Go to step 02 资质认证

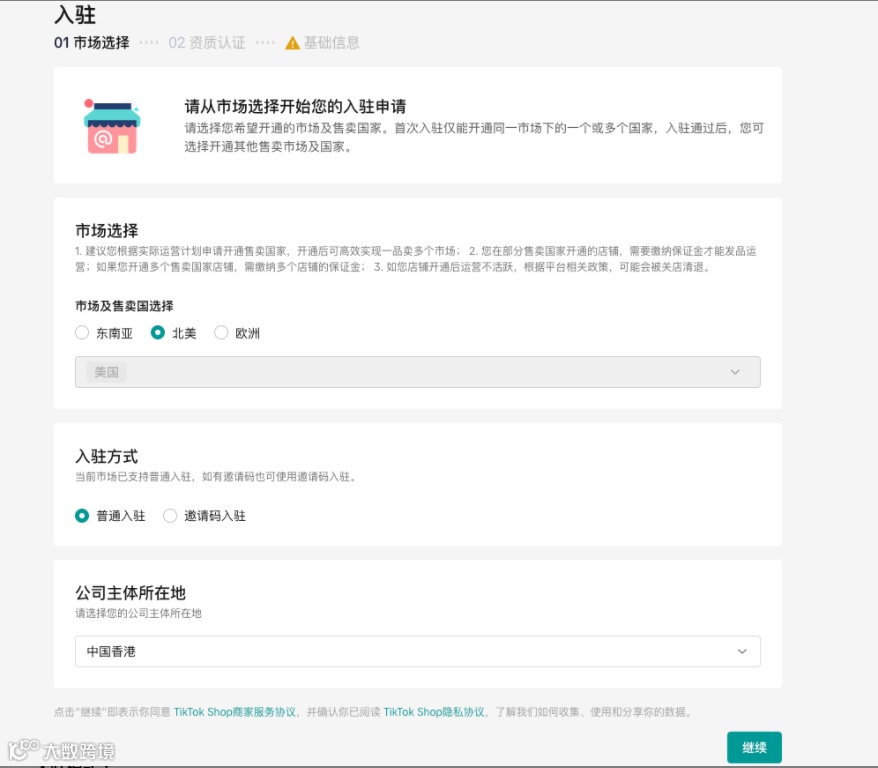[207, 43]
